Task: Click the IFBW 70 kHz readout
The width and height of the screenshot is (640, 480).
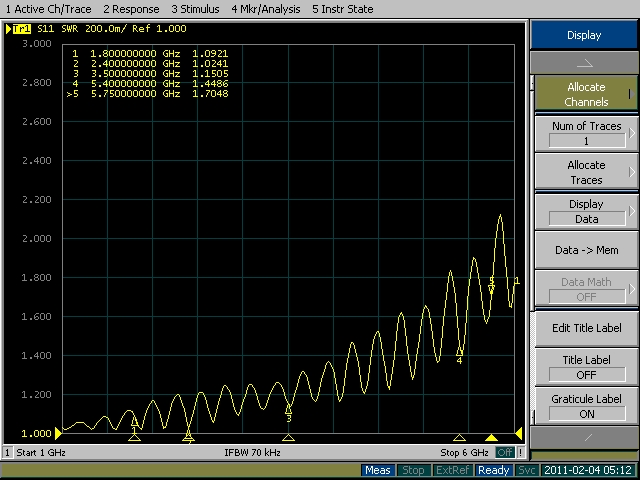Action: click(252, 453)
